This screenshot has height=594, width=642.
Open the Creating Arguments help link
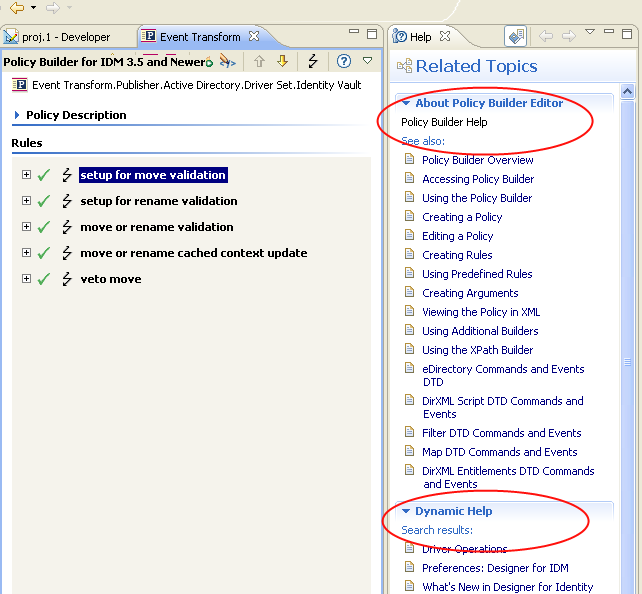(470, 293)
